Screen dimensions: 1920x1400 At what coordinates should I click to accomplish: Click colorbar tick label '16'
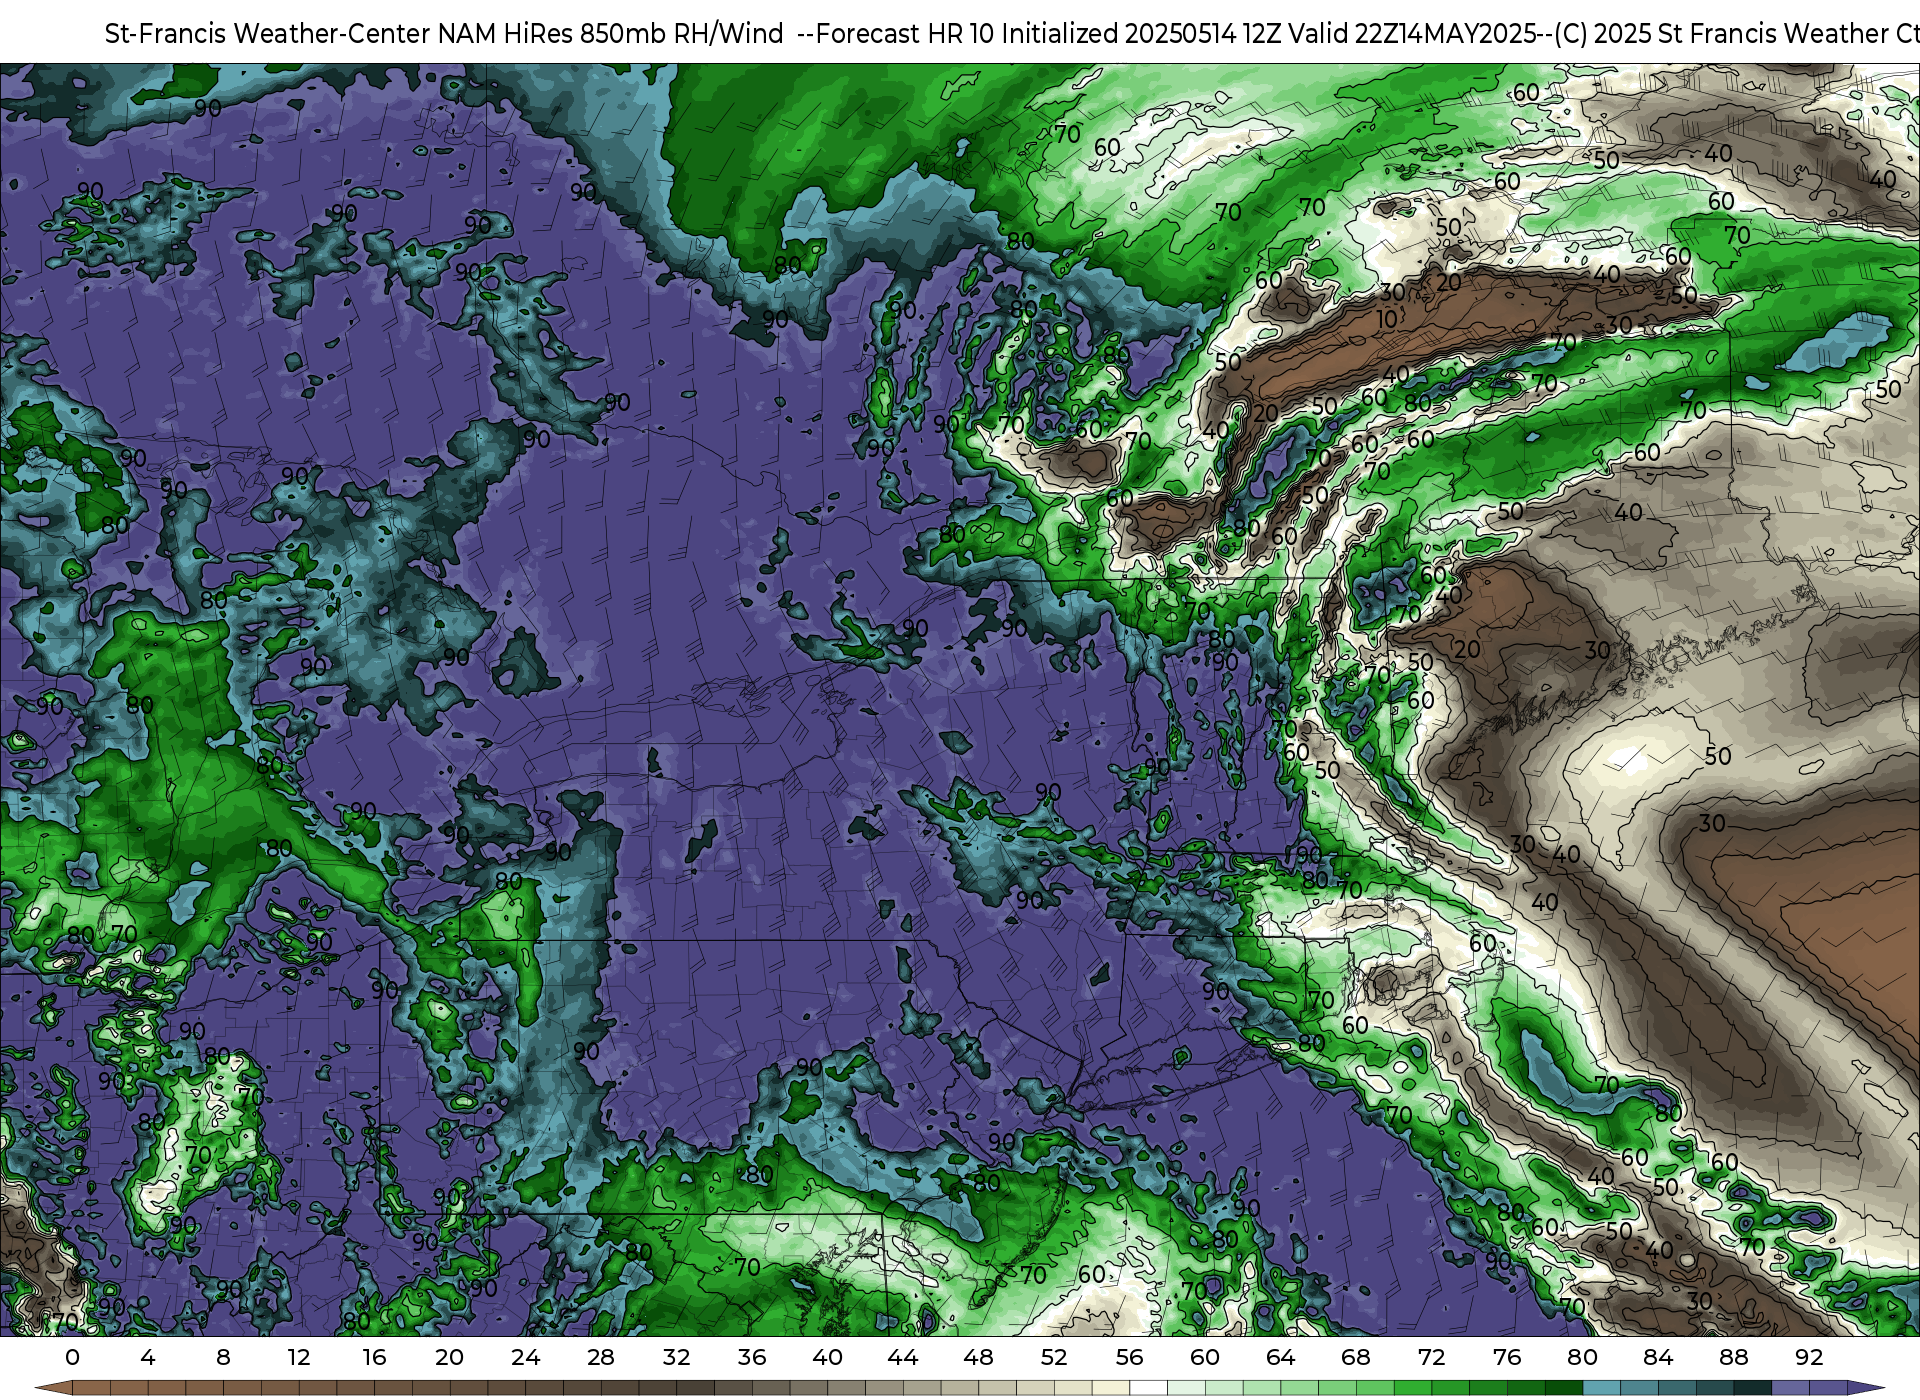[374, 1357]
